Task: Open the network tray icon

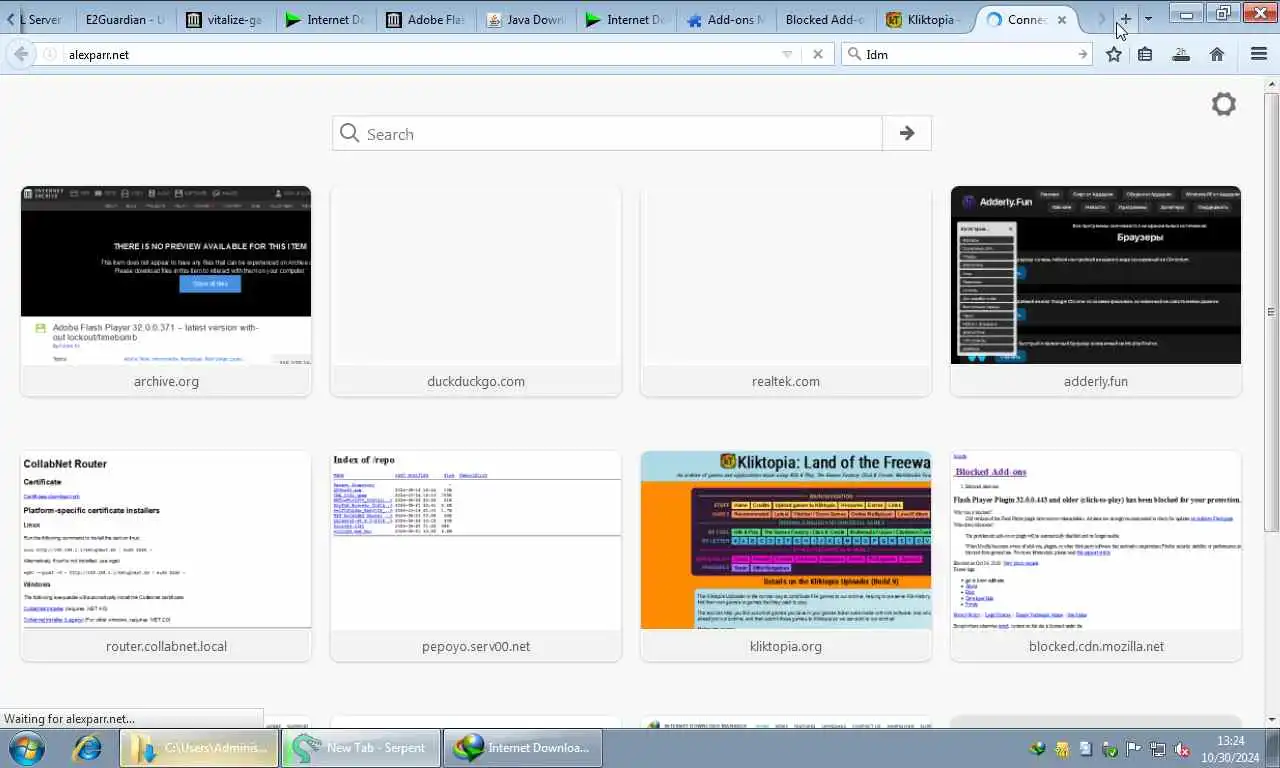Action: pos(1157,749)
